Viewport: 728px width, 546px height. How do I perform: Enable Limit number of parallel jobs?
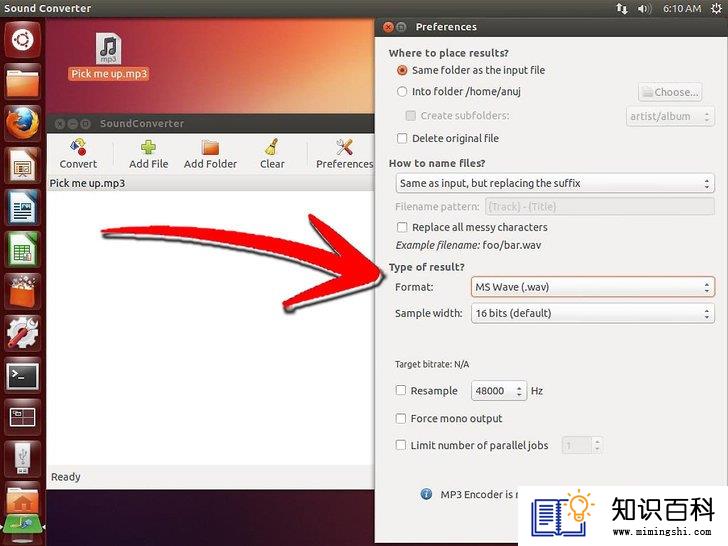(x=401, y=445)
